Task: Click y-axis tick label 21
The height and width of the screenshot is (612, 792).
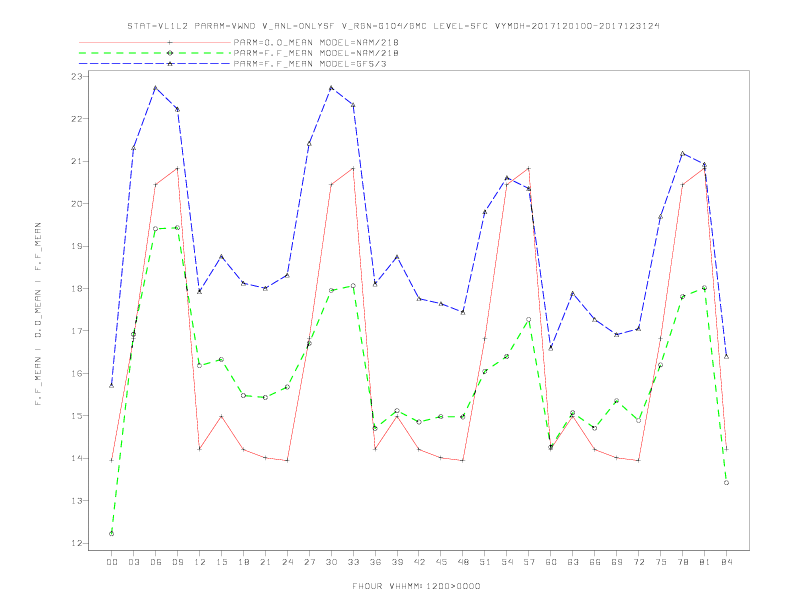Action: pos(77,161)
